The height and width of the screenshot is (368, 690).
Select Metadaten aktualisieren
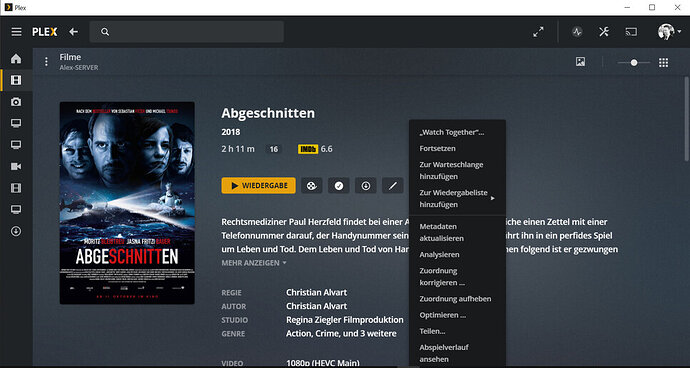coord(457,232)
